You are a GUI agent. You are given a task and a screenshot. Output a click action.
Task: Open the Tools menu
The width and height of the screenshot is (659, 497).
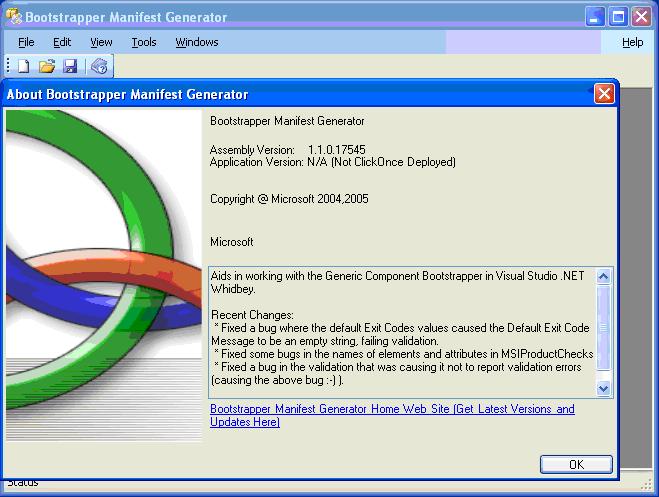pos(144,42)
